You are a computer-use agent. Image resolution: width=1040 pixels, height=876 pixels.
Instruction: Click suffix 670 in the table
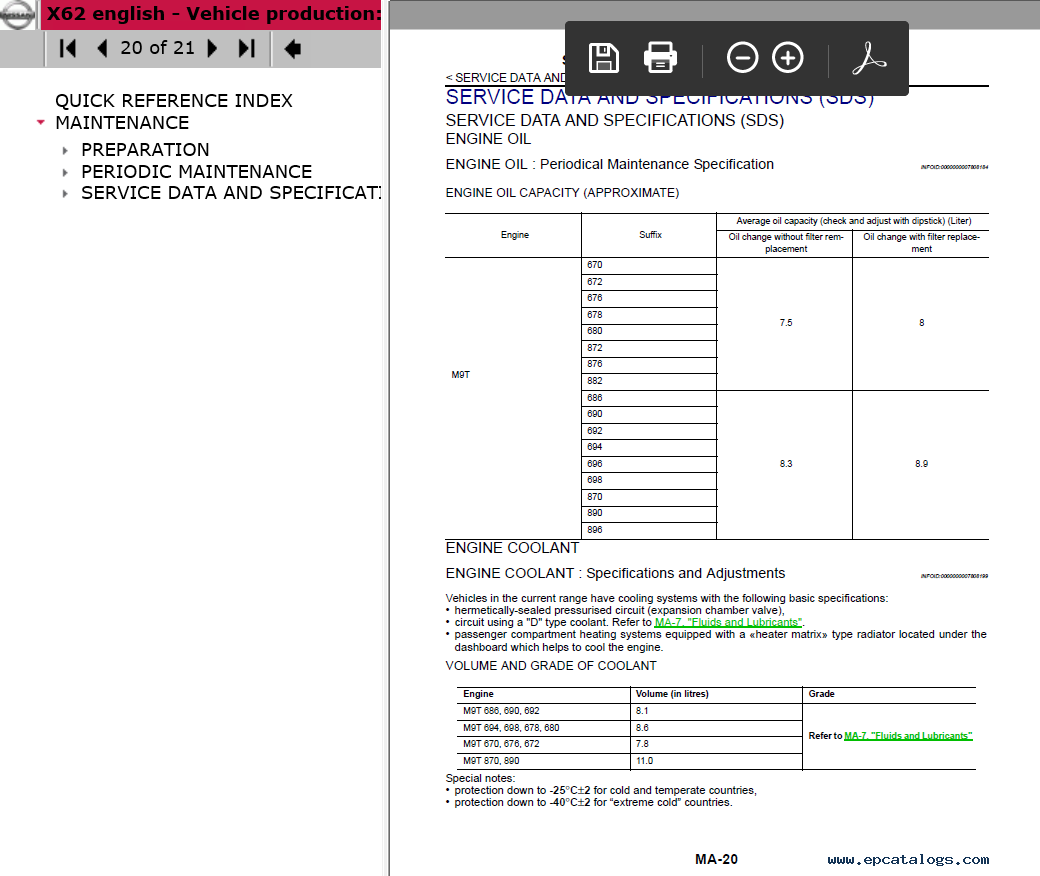(594, 265)
